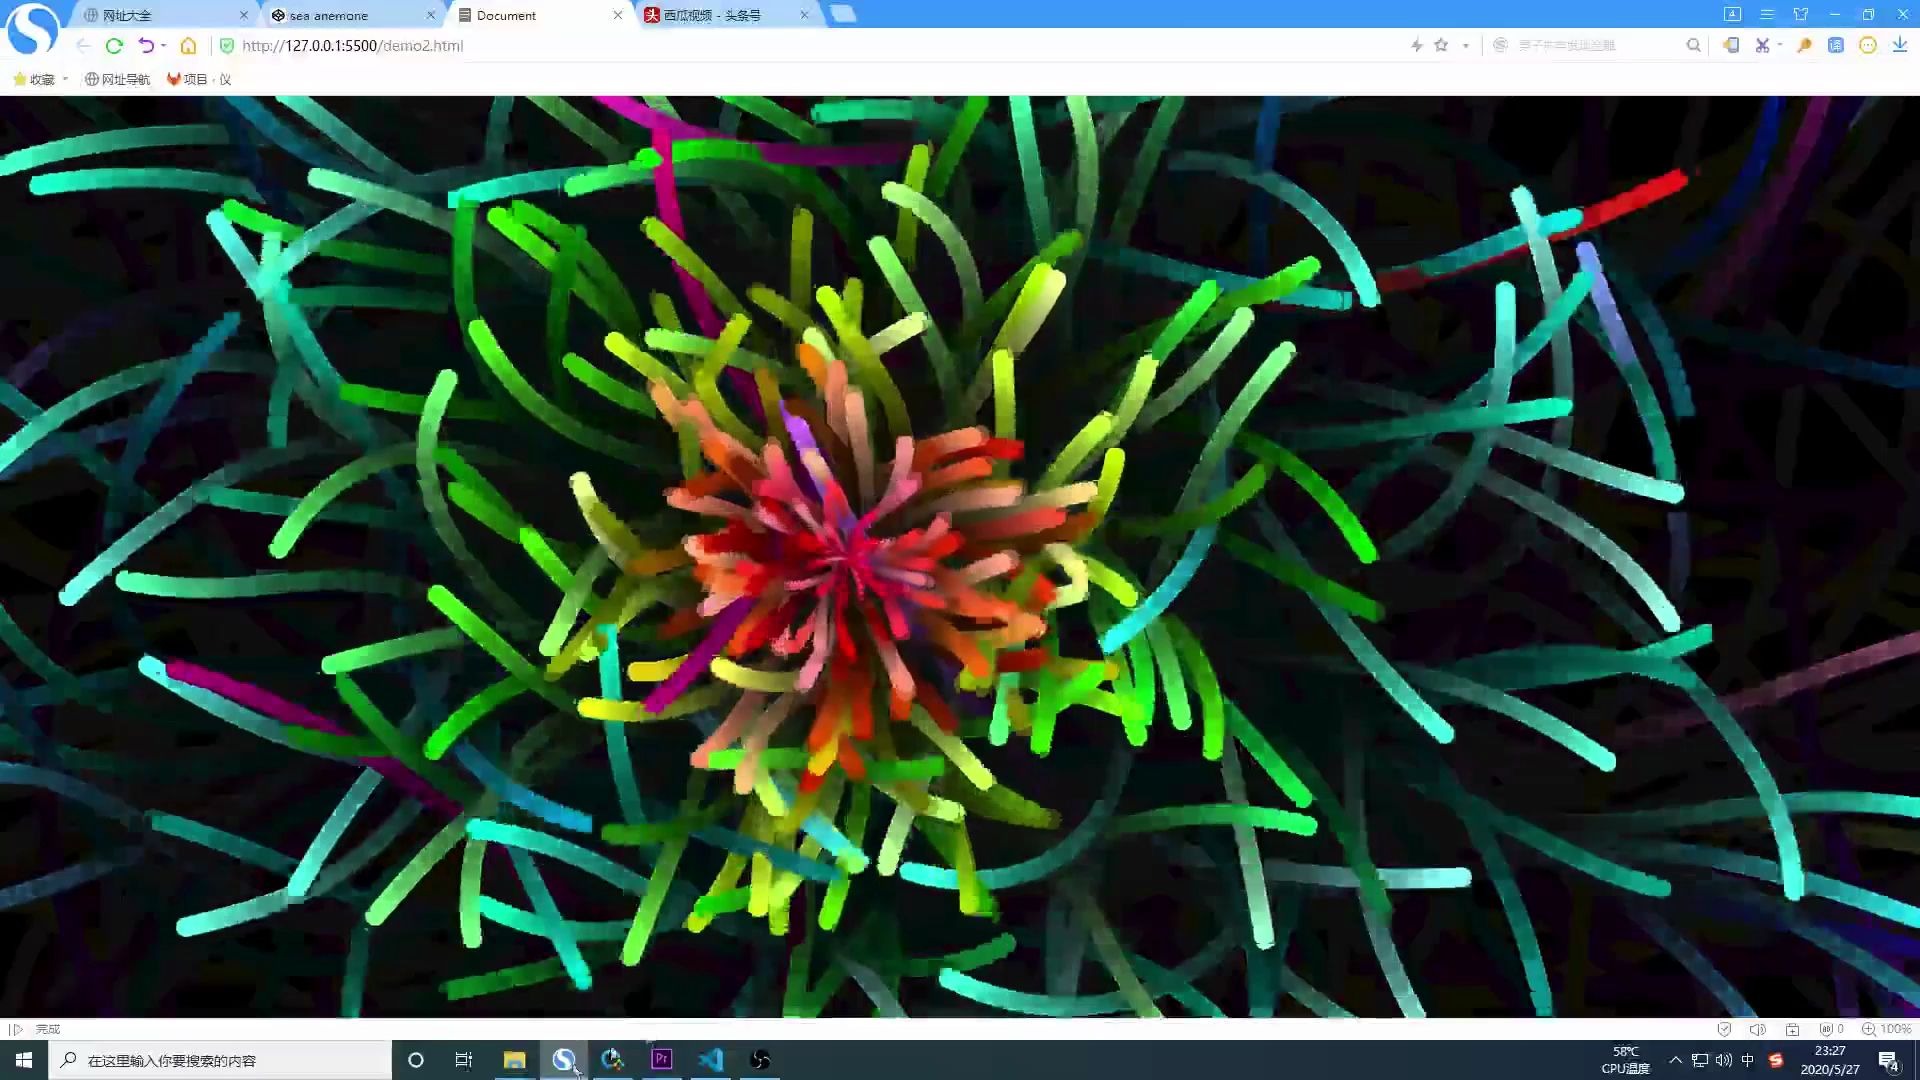Open Visual Studio Code from taskbar
Screen dimensions: 1920x1080
pos(711,1060)
